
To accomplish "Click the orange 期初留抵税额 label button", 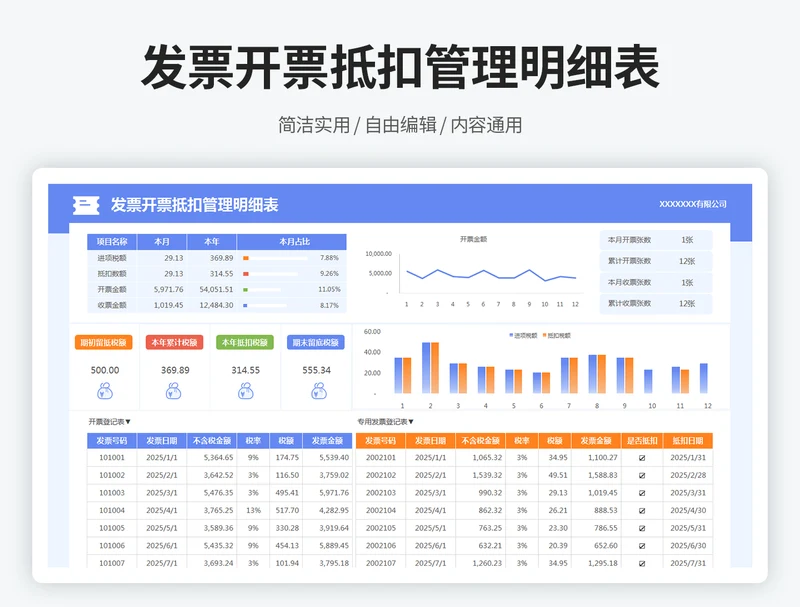I will click(x=104, y=343).
